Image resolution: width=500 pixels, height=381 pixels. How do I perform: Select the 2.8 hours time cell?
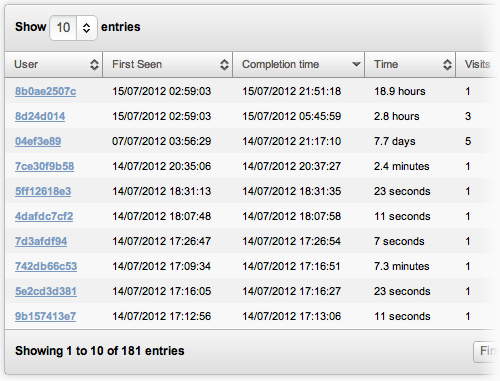pyautogui.click(x=397, y=116)
